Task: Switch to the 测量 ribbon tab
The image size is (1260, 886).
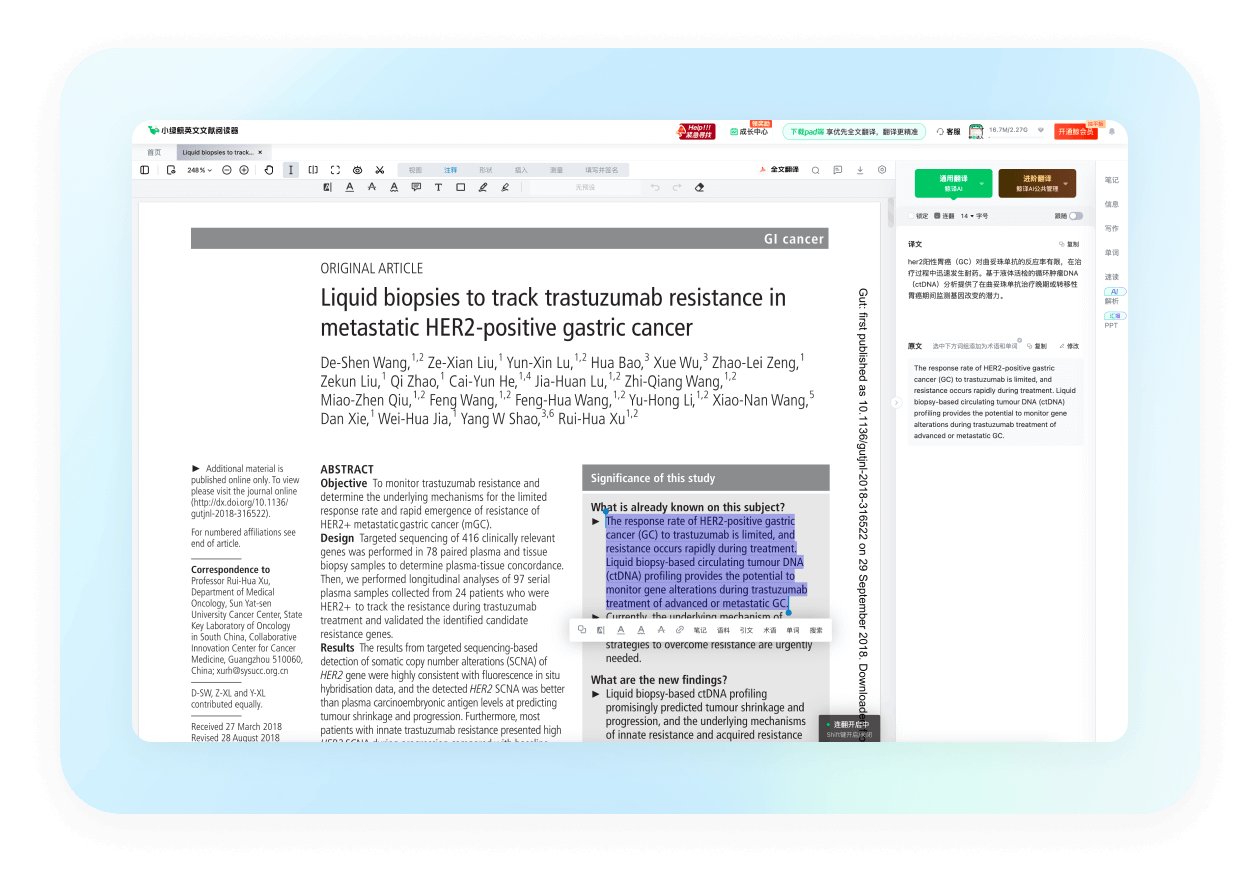Action: tap(556, 170)
